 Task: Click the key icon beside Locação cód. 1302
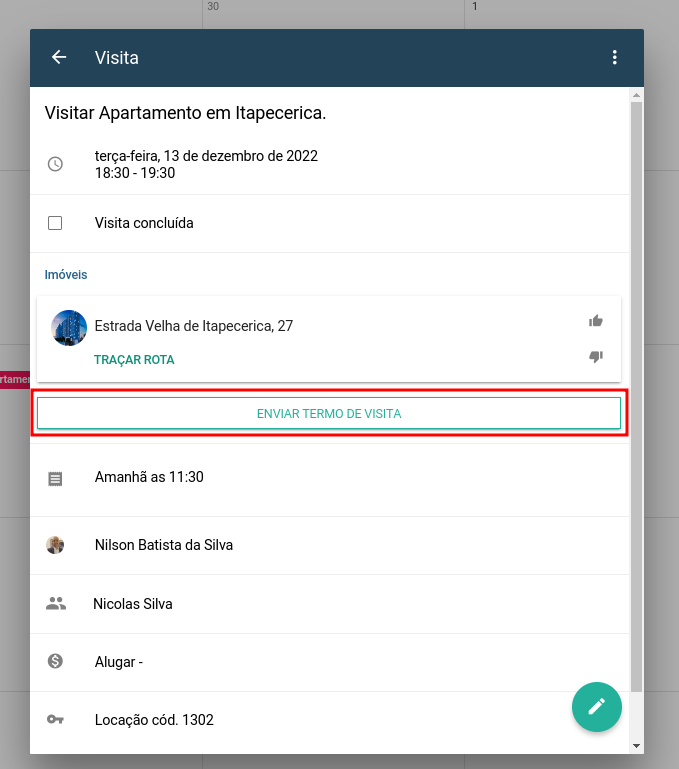pyautogui.click(x=55, y=719)
